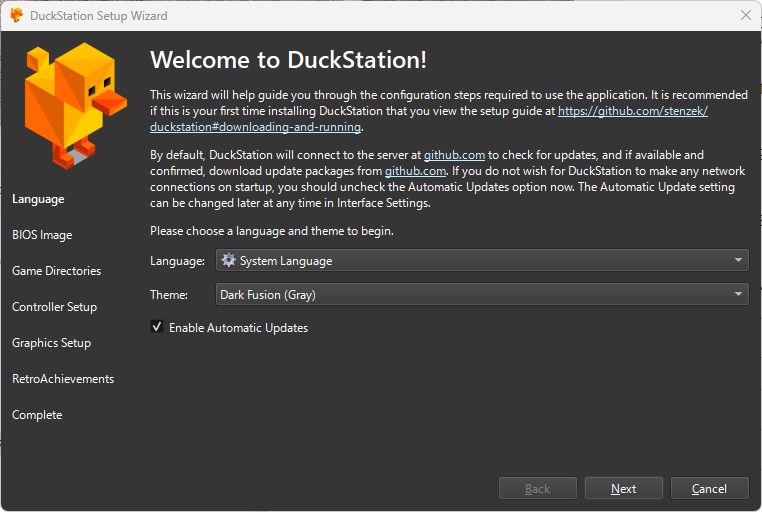Select Graphics Setup in sidebar
Screen dimensions: 762x512
(x=51, y=343)
